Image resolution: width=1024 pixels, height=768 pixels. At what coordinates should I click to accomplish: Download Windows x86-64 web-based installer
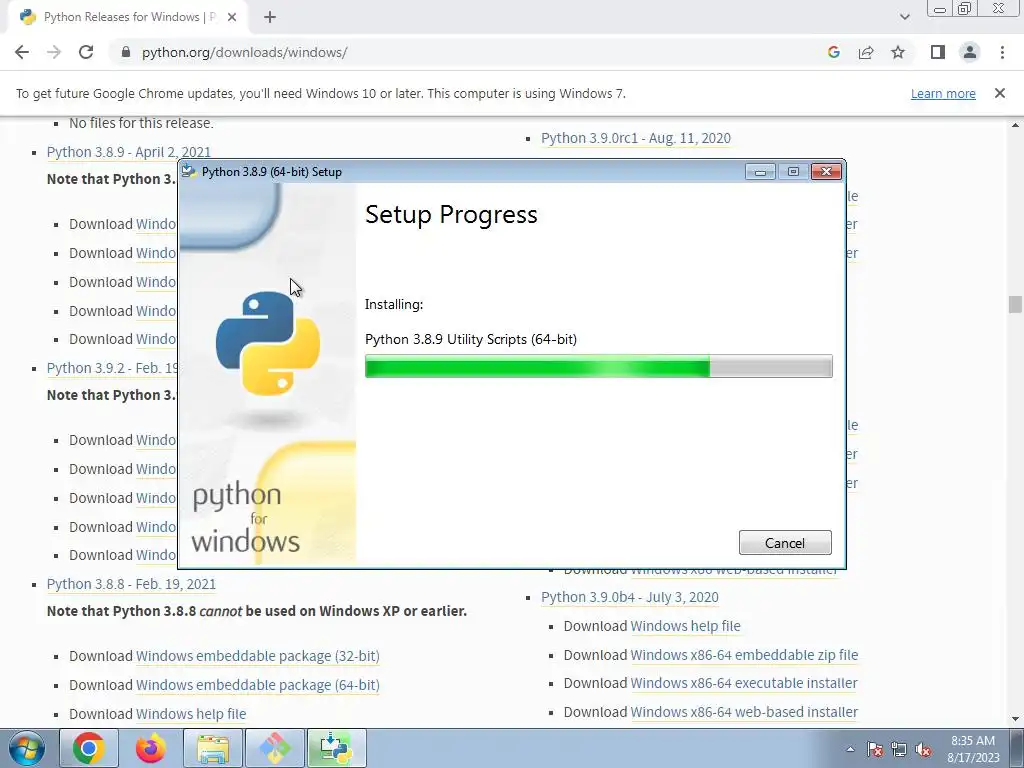[x=744, y=712]
